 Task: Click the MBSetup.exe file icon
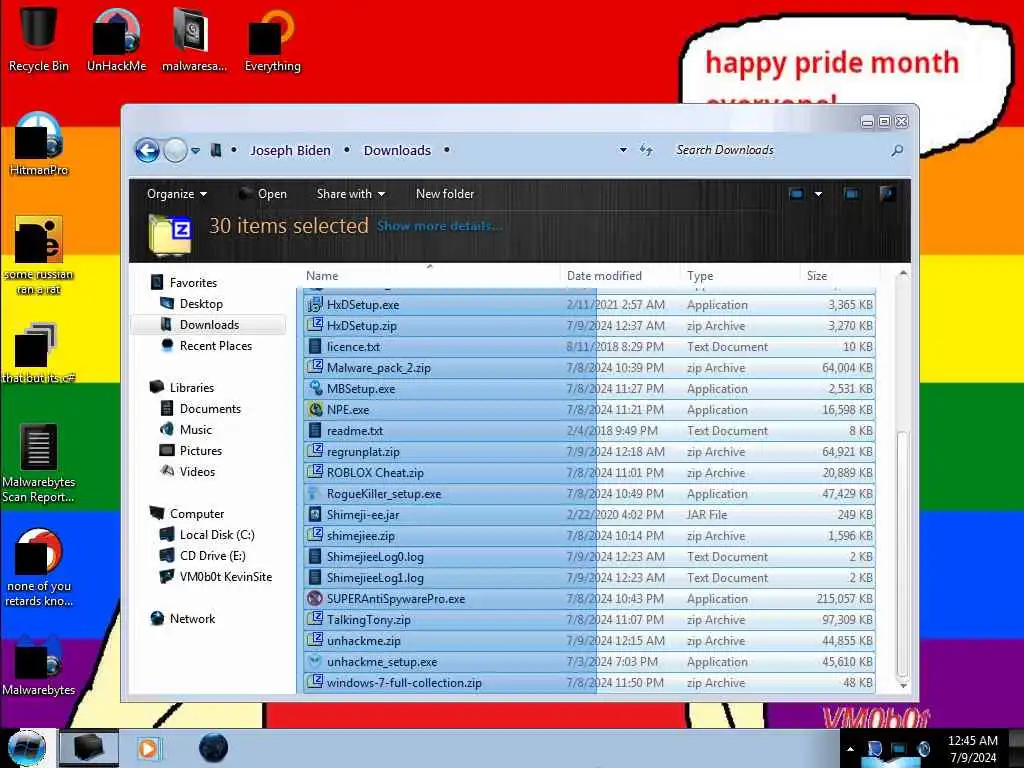[315, 389]
